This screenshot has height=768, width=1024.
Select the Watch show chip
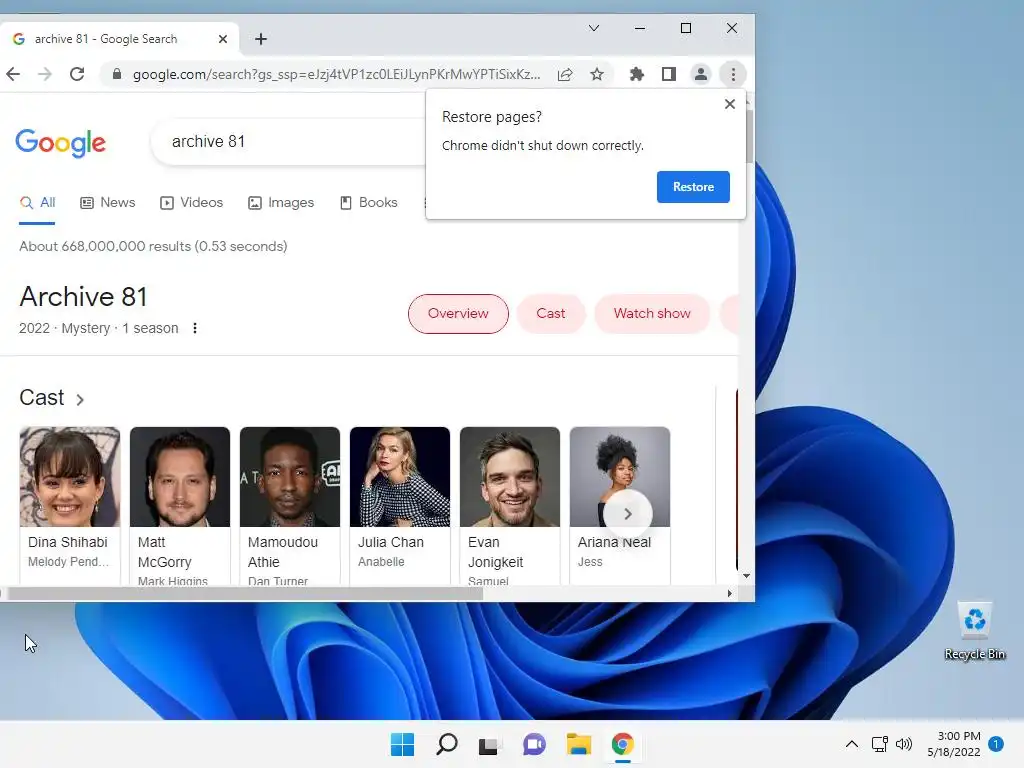[x=652, y=313]
